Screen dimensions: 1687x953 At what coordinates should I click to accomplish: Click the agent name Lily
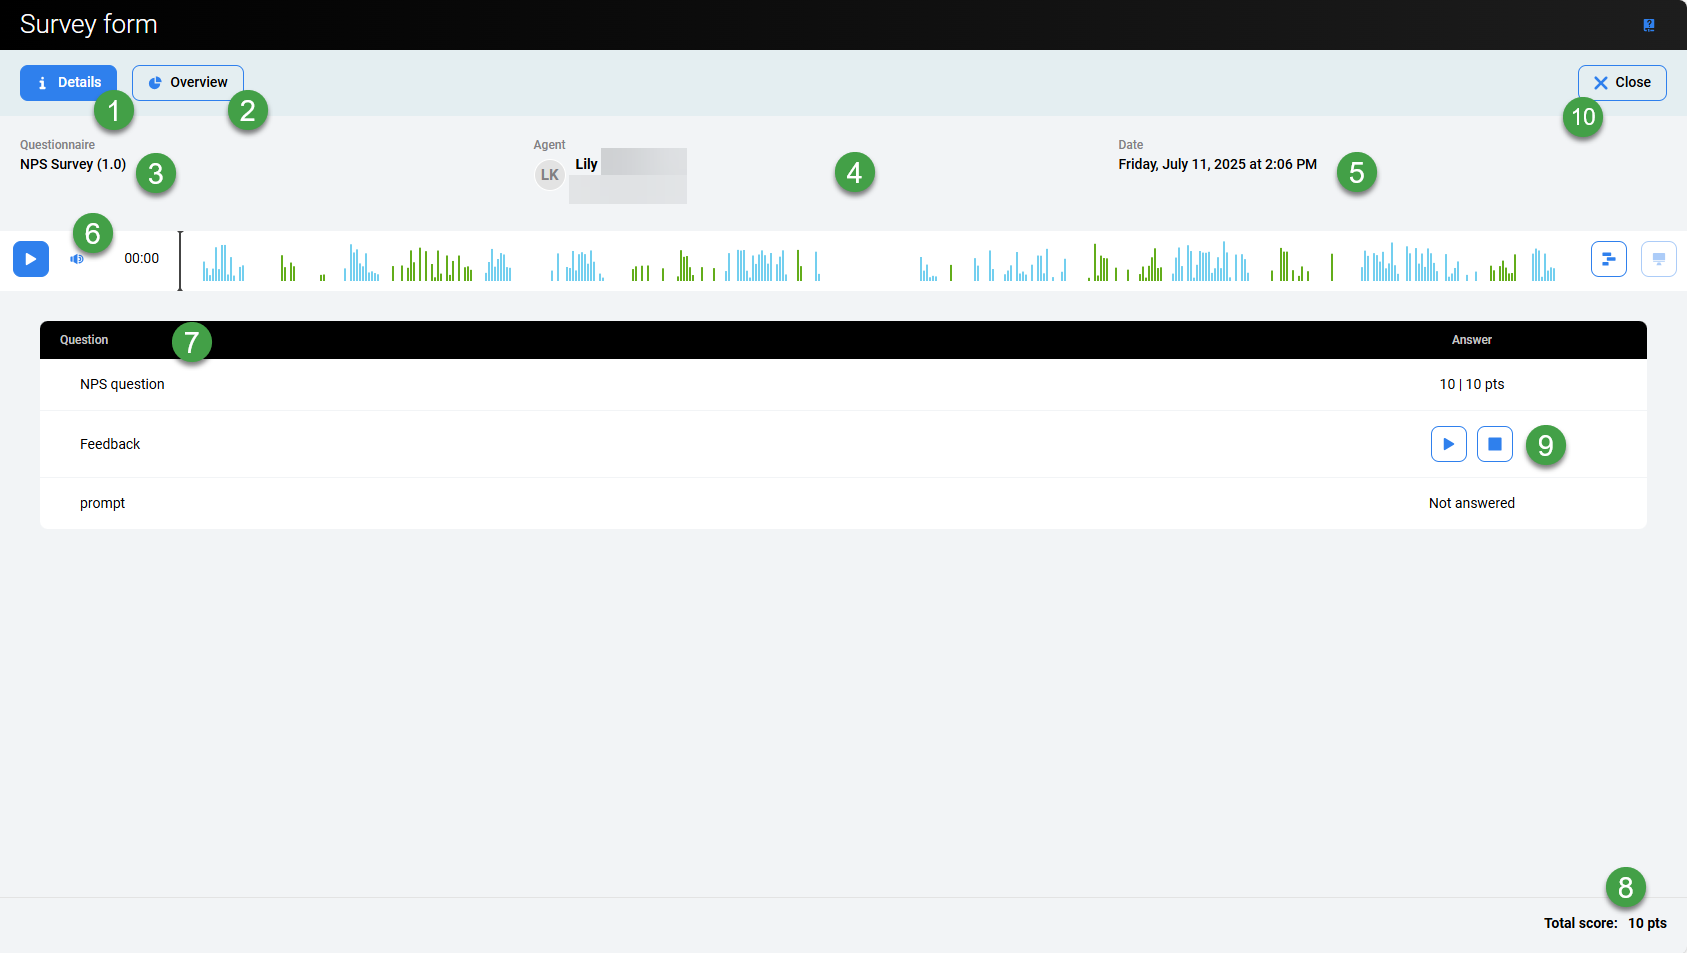click(586, 164)
